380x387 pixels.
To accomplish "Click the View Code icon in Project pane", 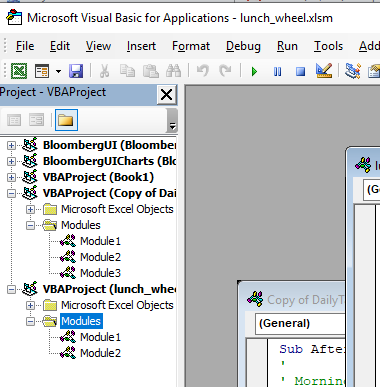I will coord(14,120).
